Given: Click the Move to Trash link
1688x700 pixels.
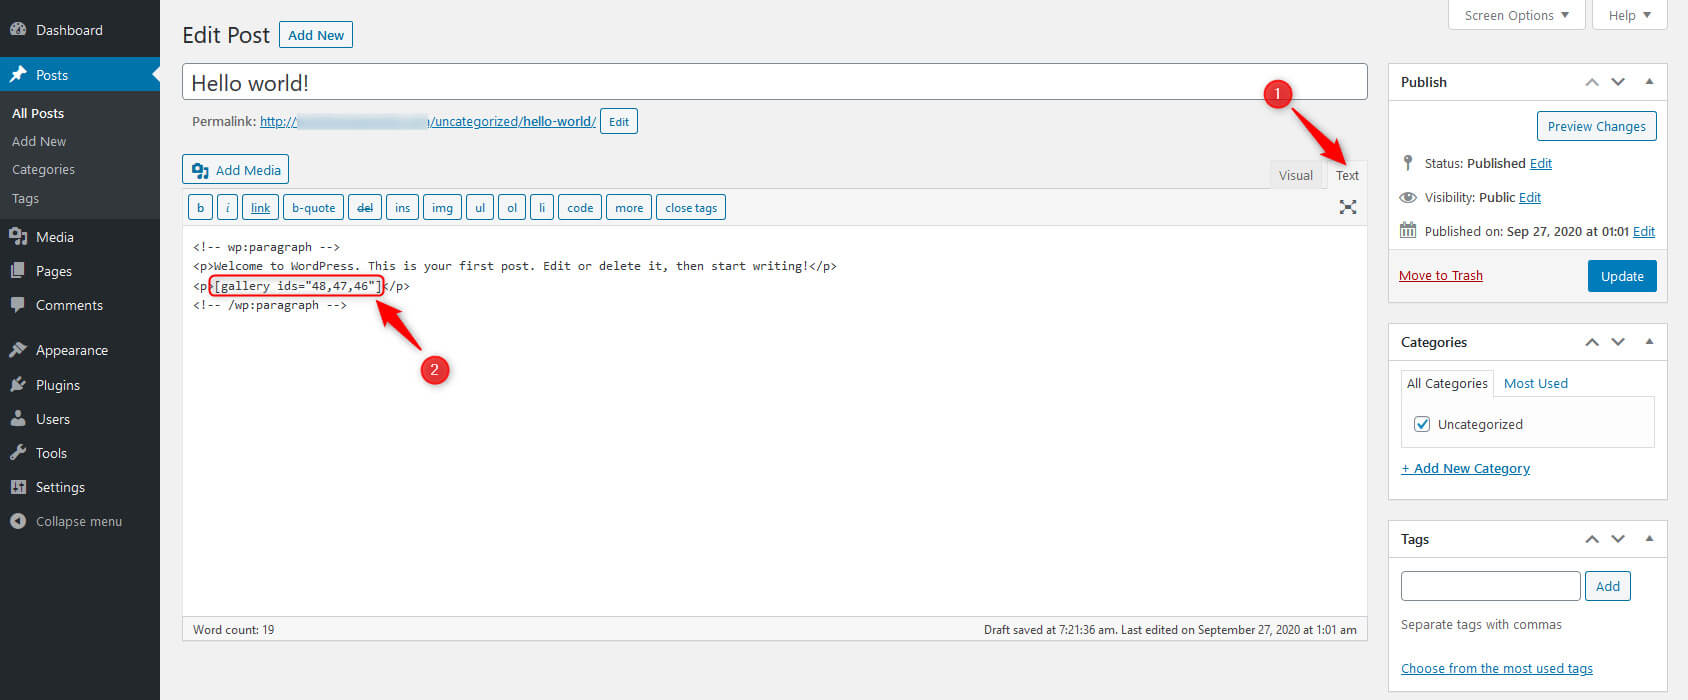Looking at the screenshot, I should tap(1440, 276).
